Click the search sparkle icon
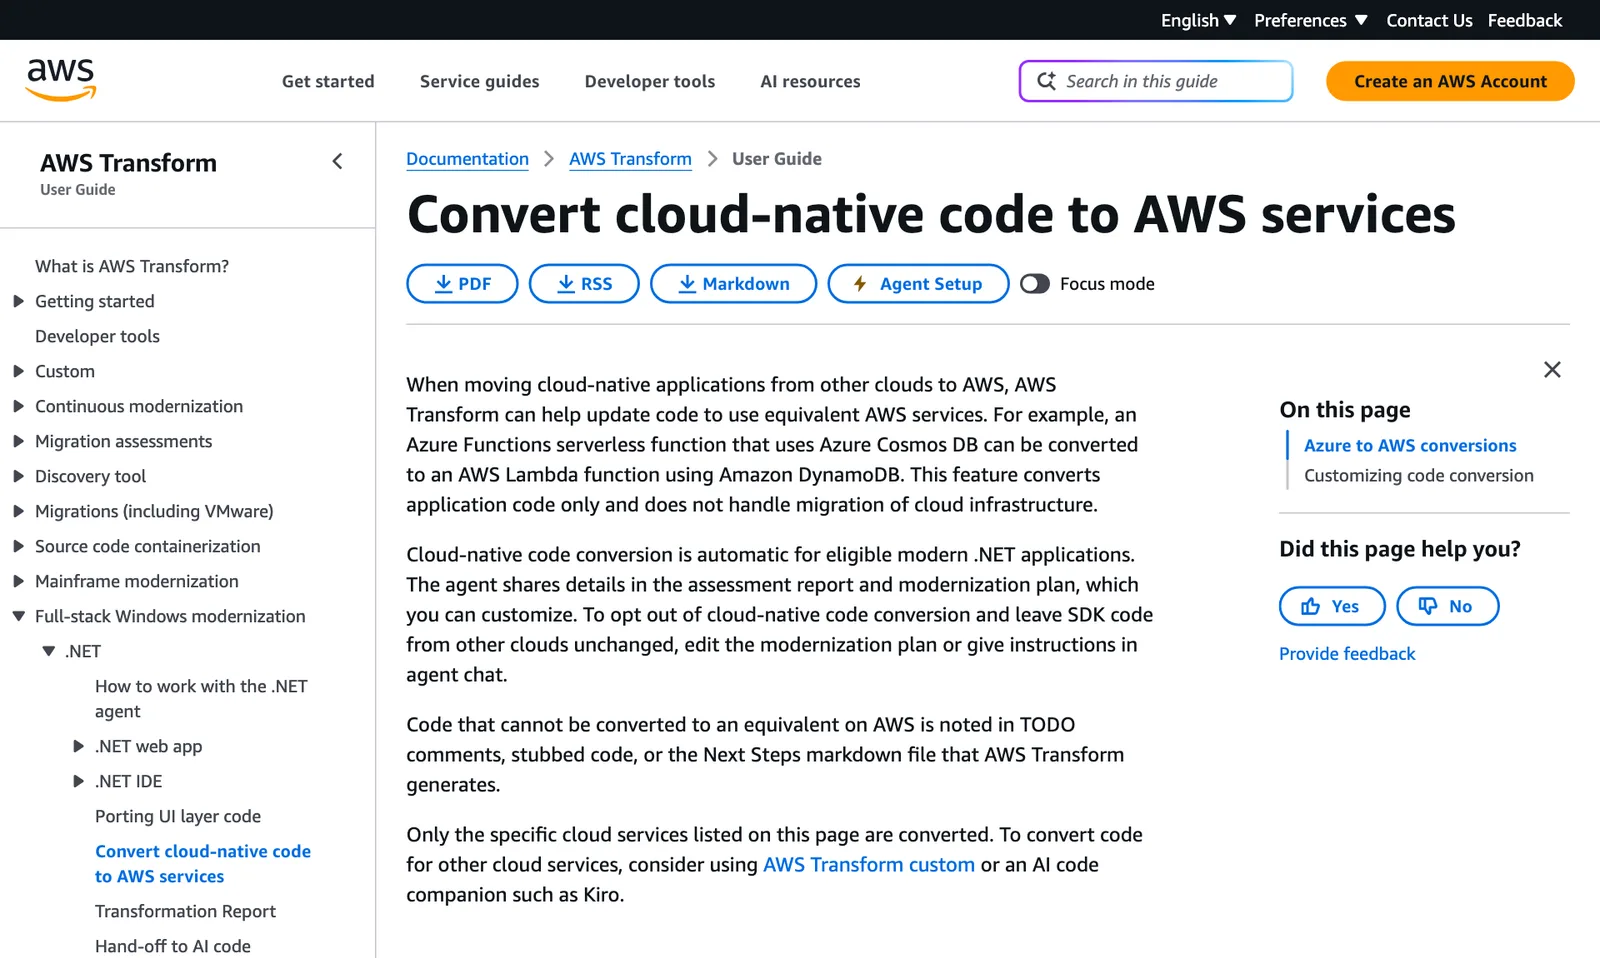Viewport: 1600px width, 958px height. click(1046, 81)
